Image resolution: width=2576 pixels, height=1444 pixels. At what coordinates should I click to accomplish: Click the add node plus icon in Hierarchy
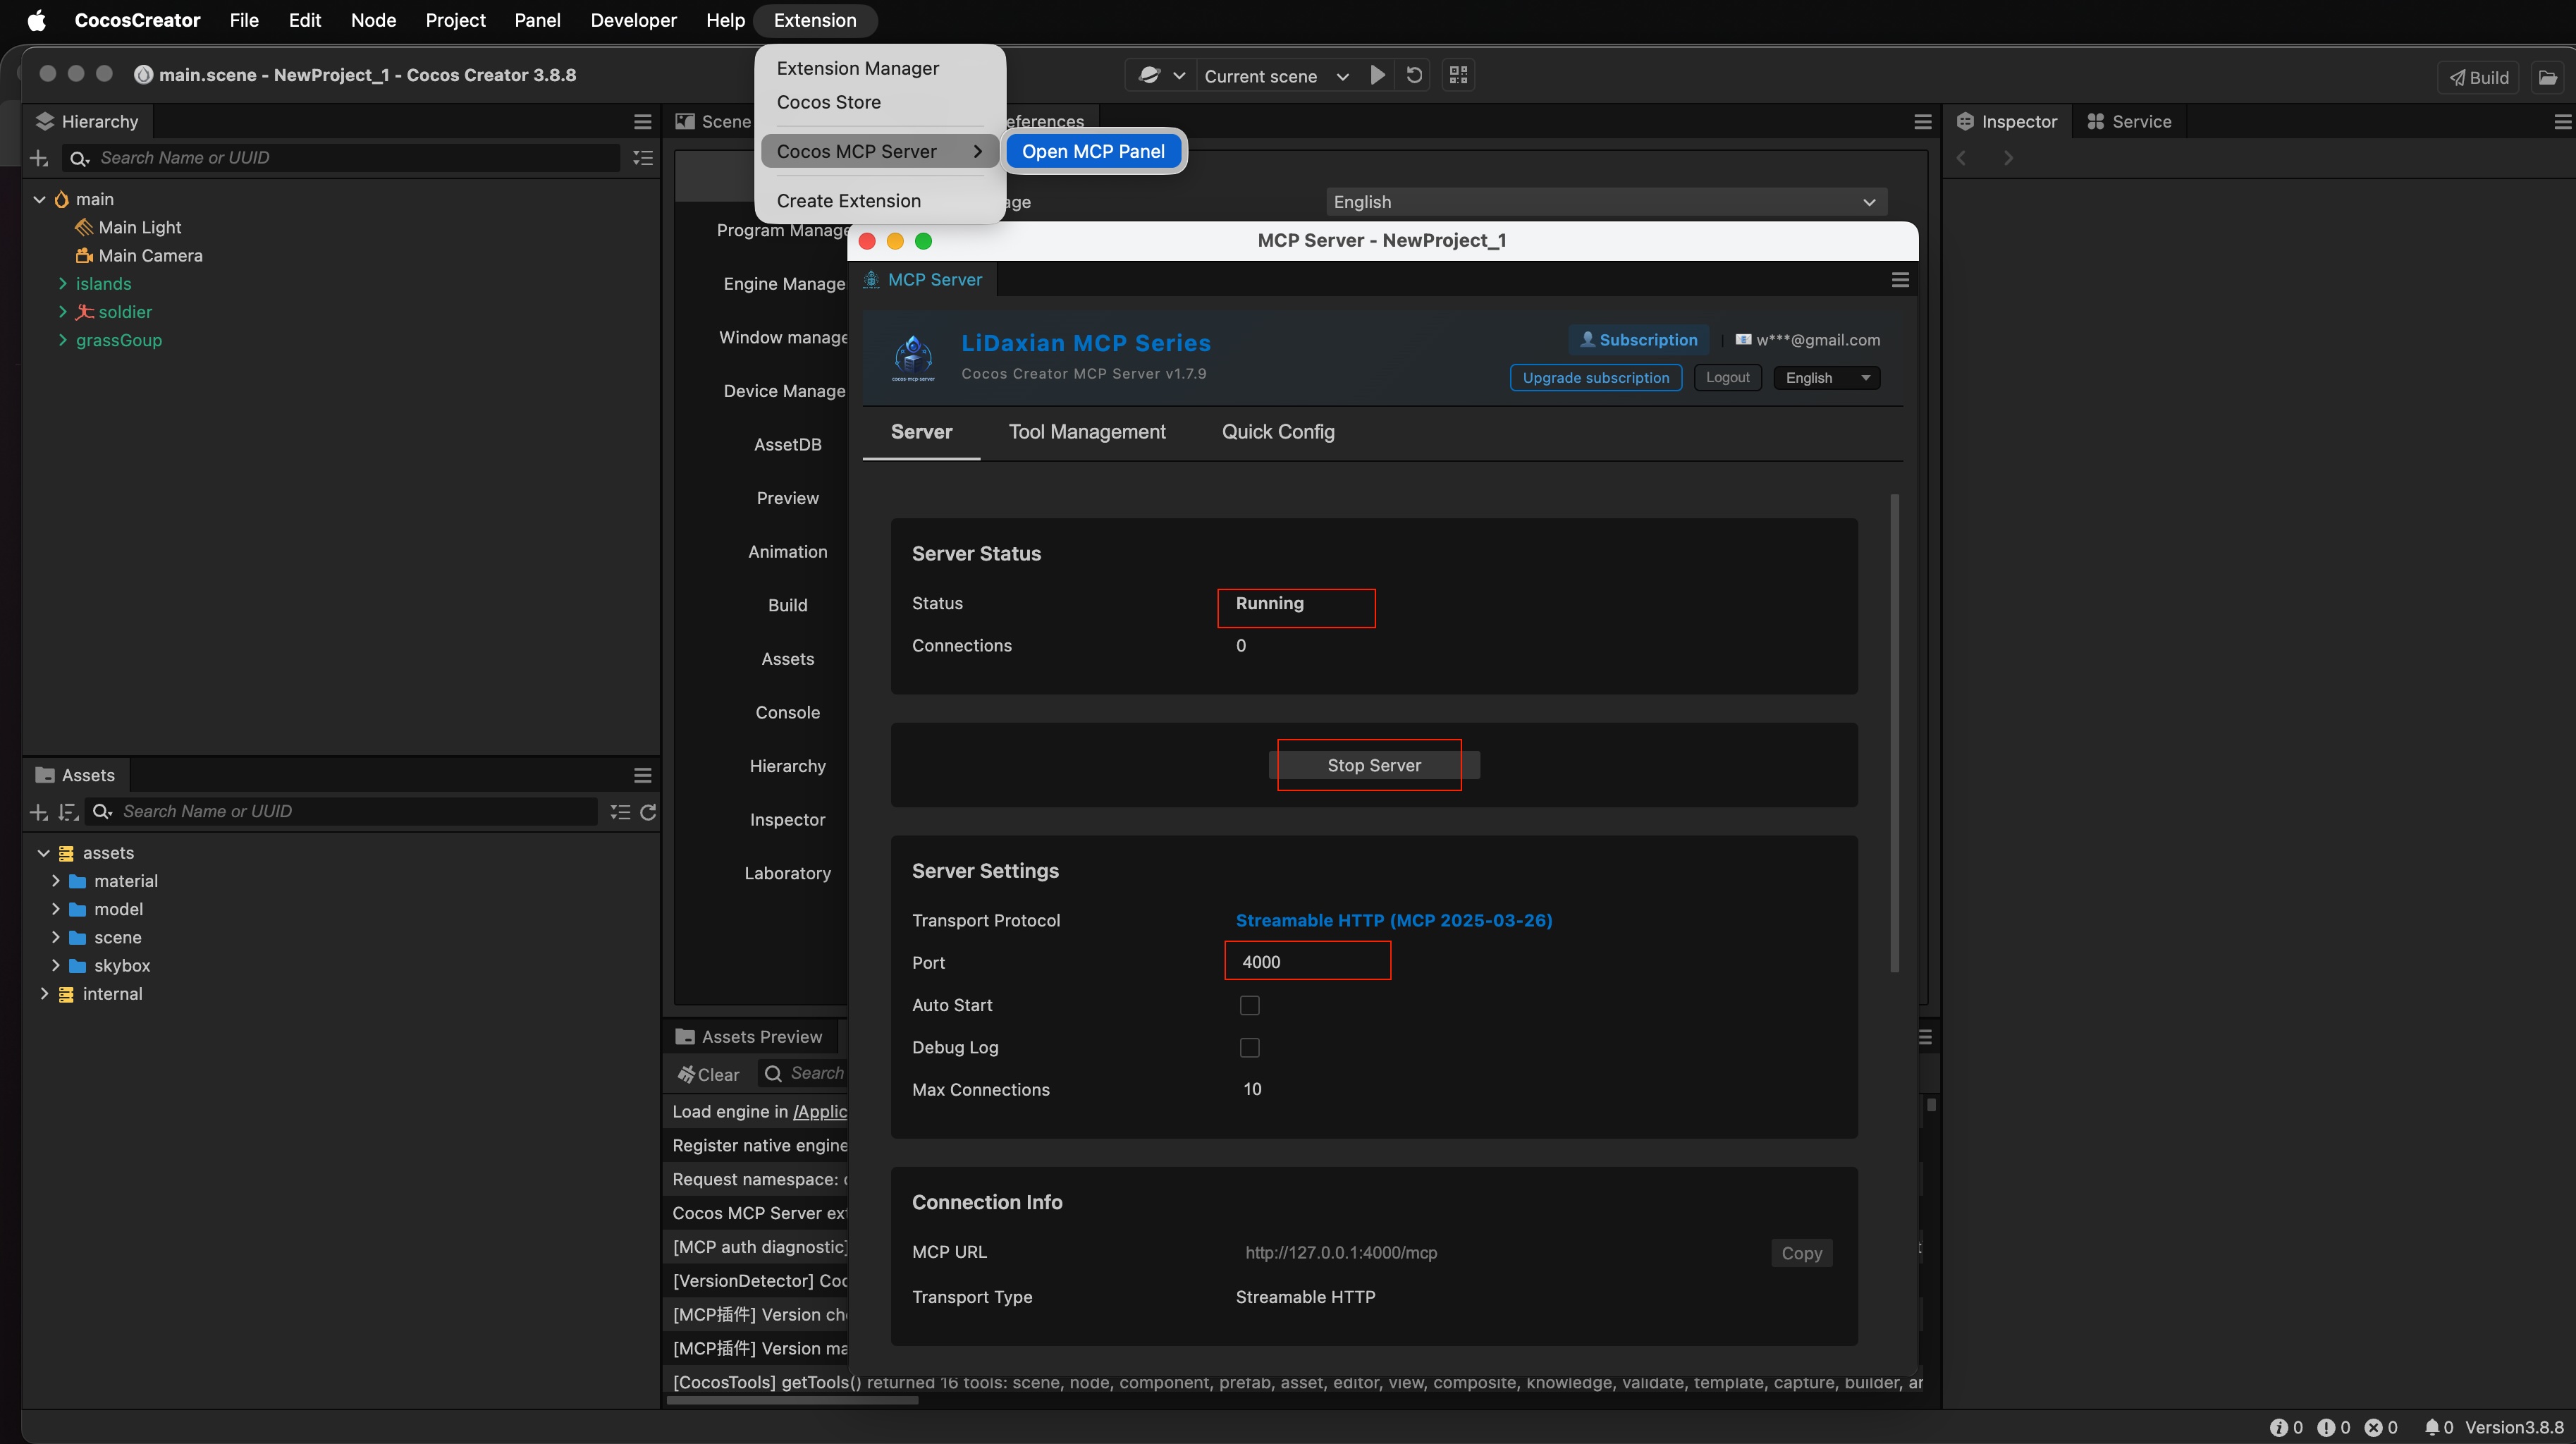coord(39,158)
